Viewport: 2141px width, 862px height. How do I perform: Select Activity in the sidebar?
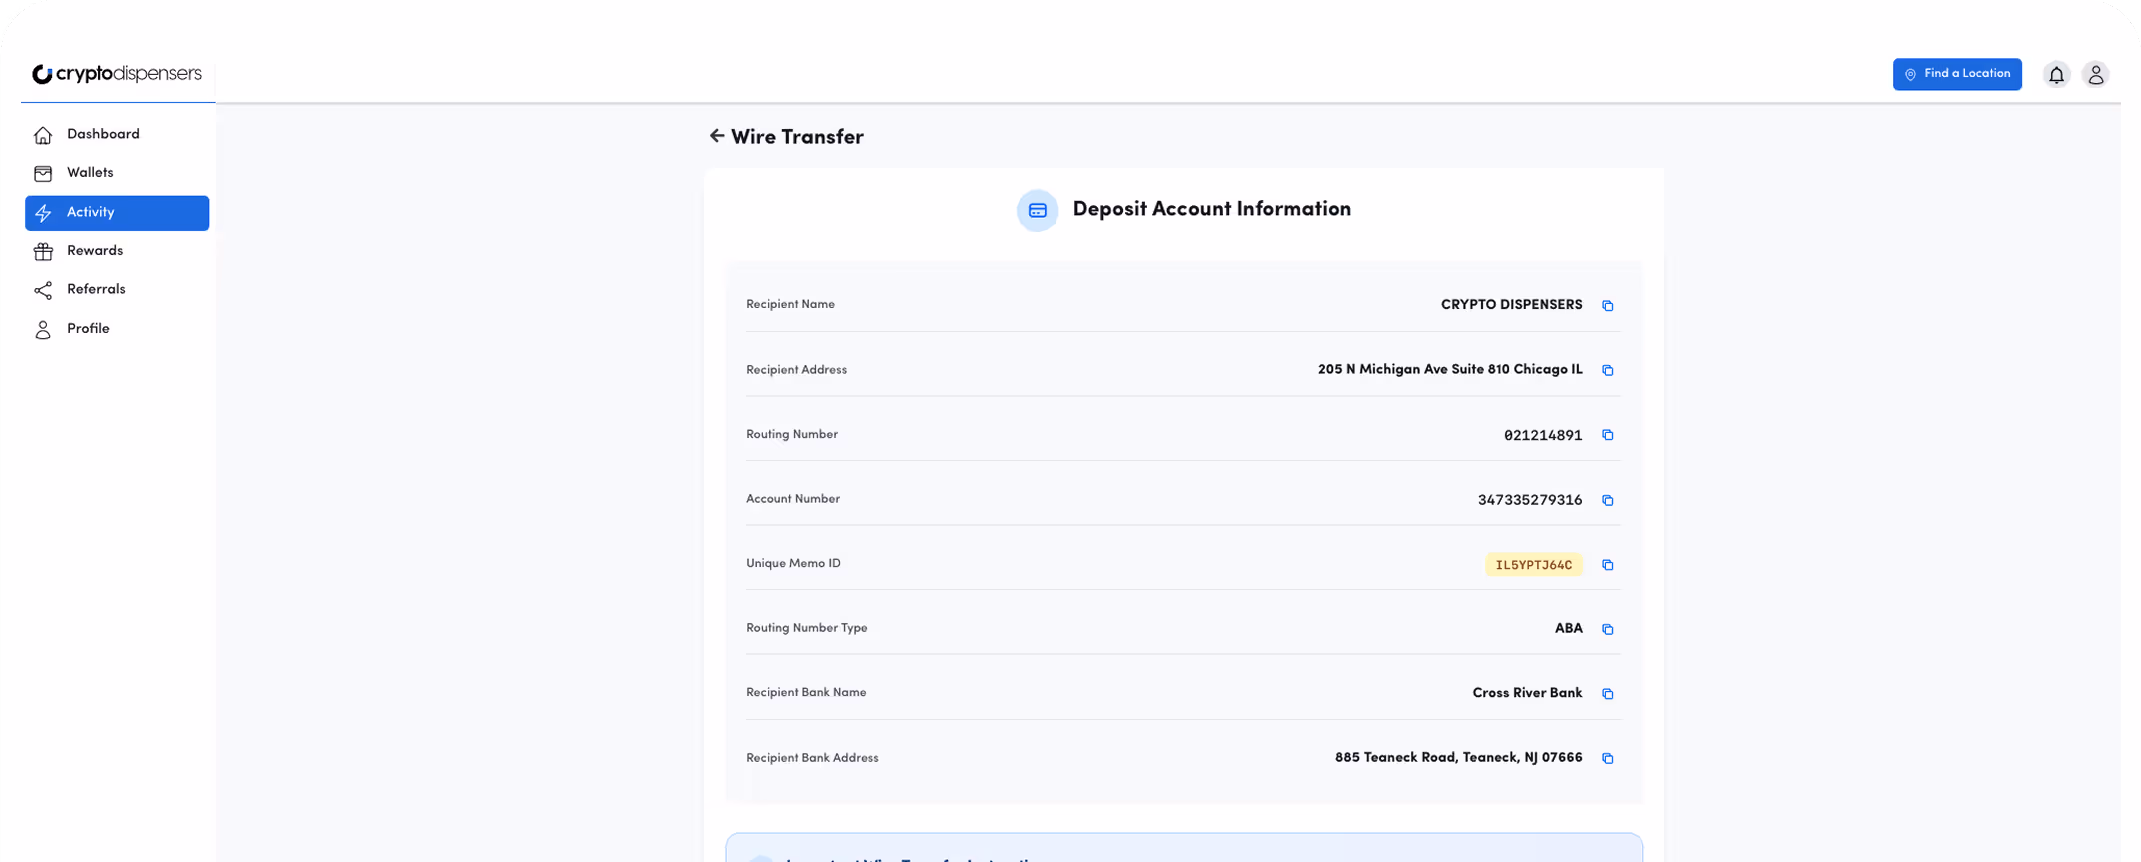tap(117, 213)
